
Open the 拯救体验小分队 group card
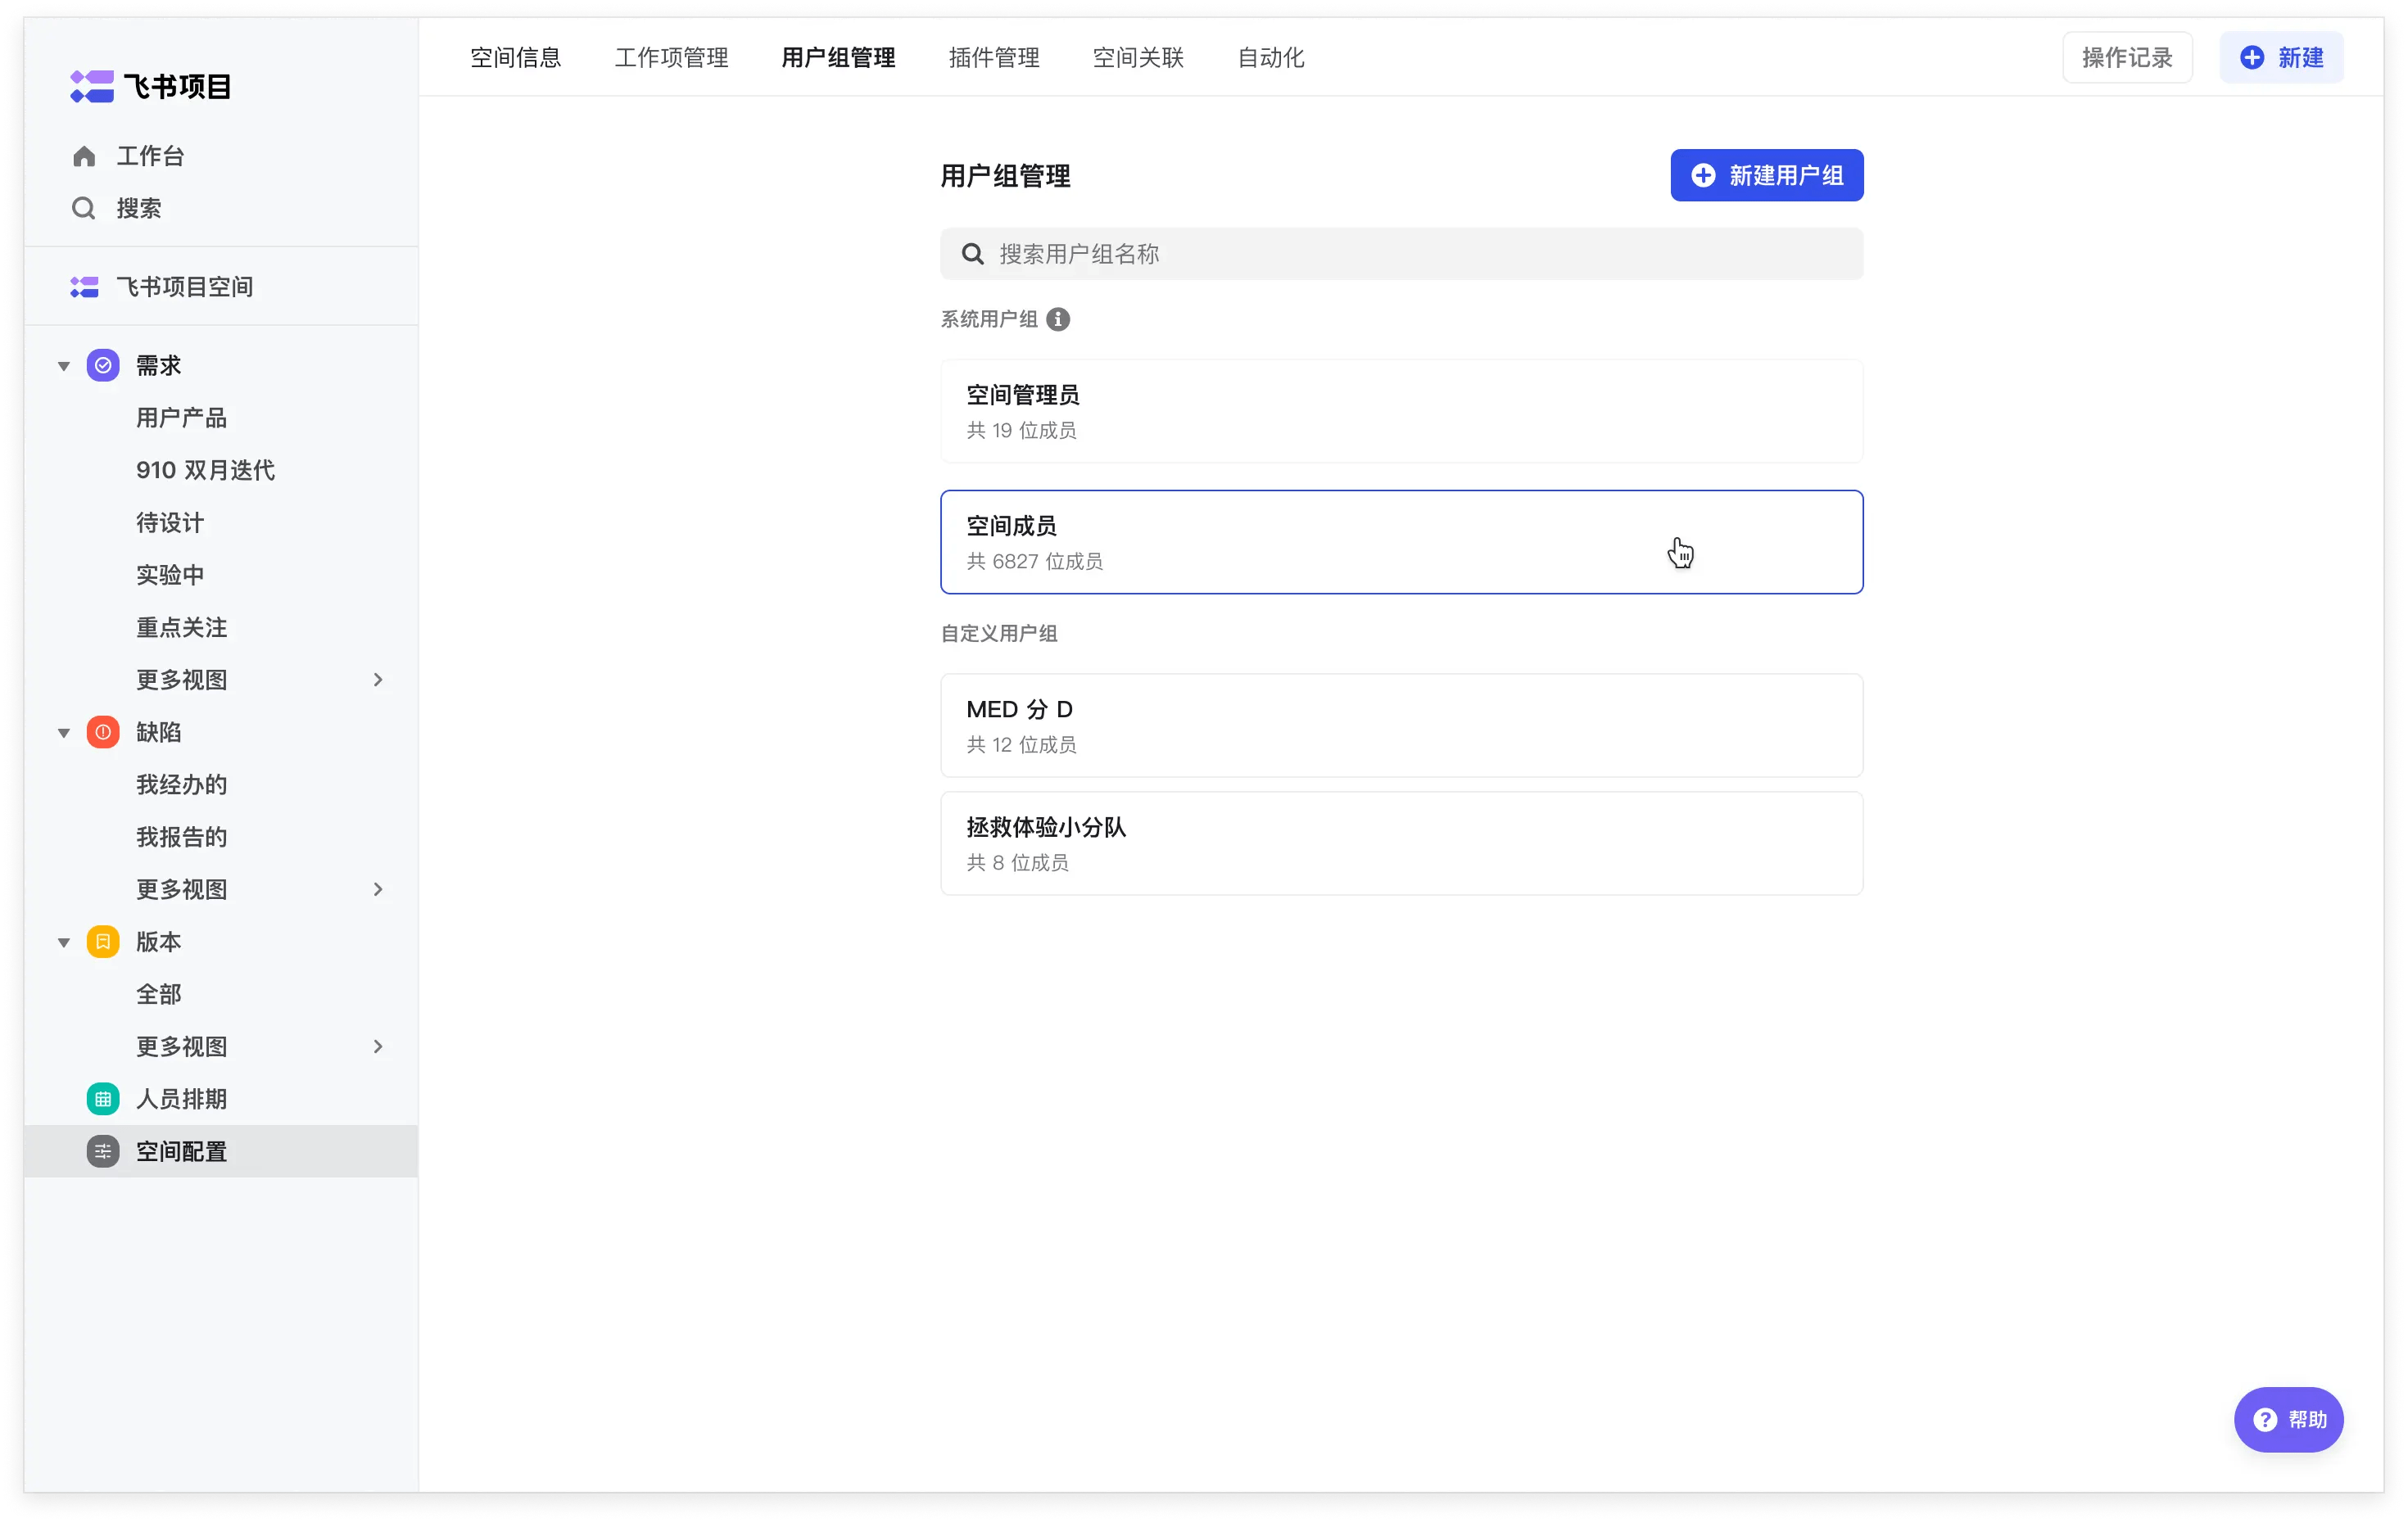[1401, 843]
